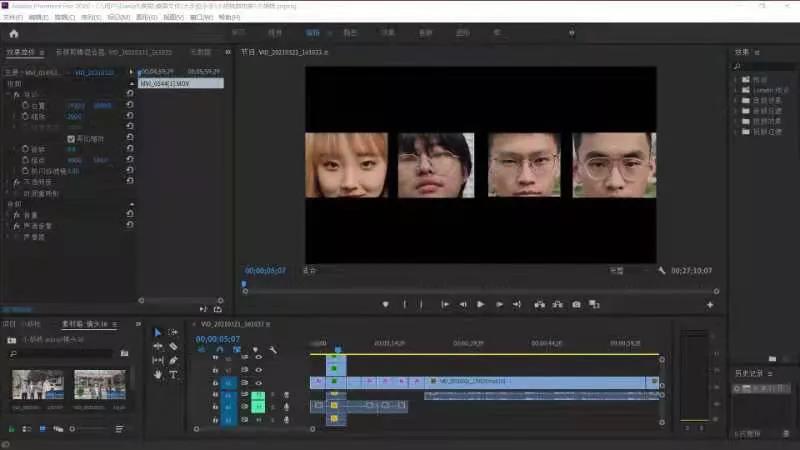Activate the Type text tool
Screen dimensions: 800x450
coord(173,374)
